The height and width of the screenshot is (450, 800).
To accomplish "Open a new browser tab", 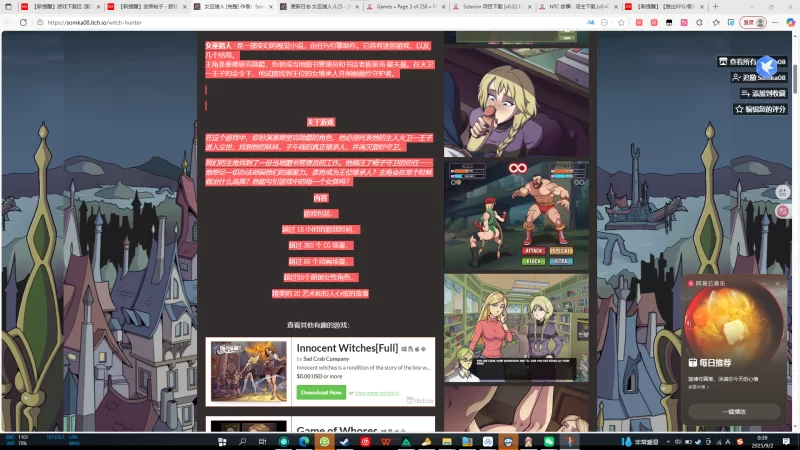I will pos(715,7).
